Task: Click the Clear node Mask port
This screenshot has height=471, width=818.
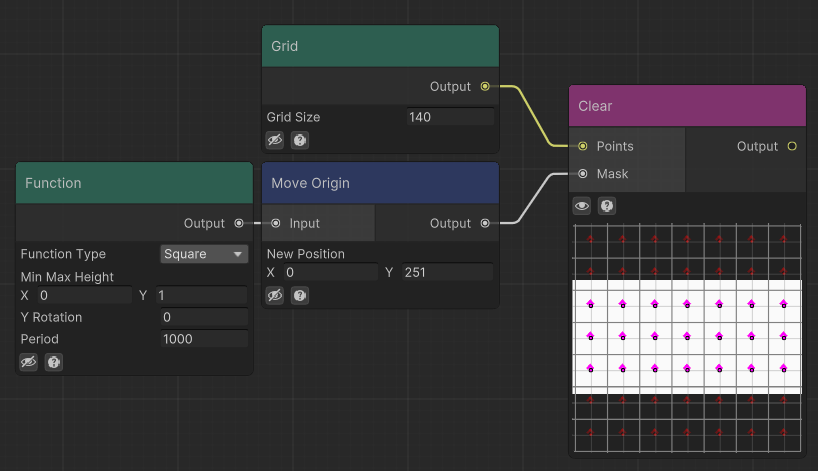Action: click(583, 174)
